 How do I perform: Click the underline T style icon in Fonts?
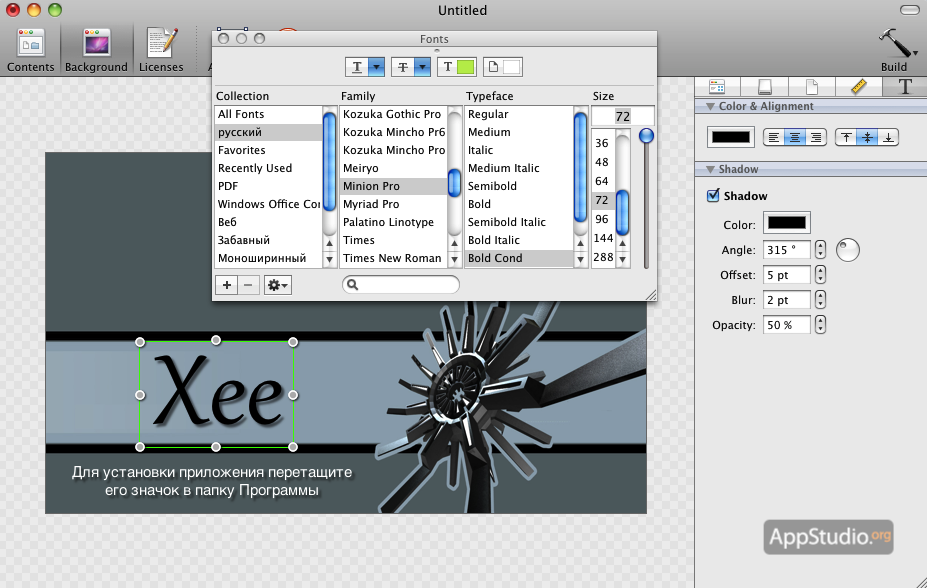357,67
